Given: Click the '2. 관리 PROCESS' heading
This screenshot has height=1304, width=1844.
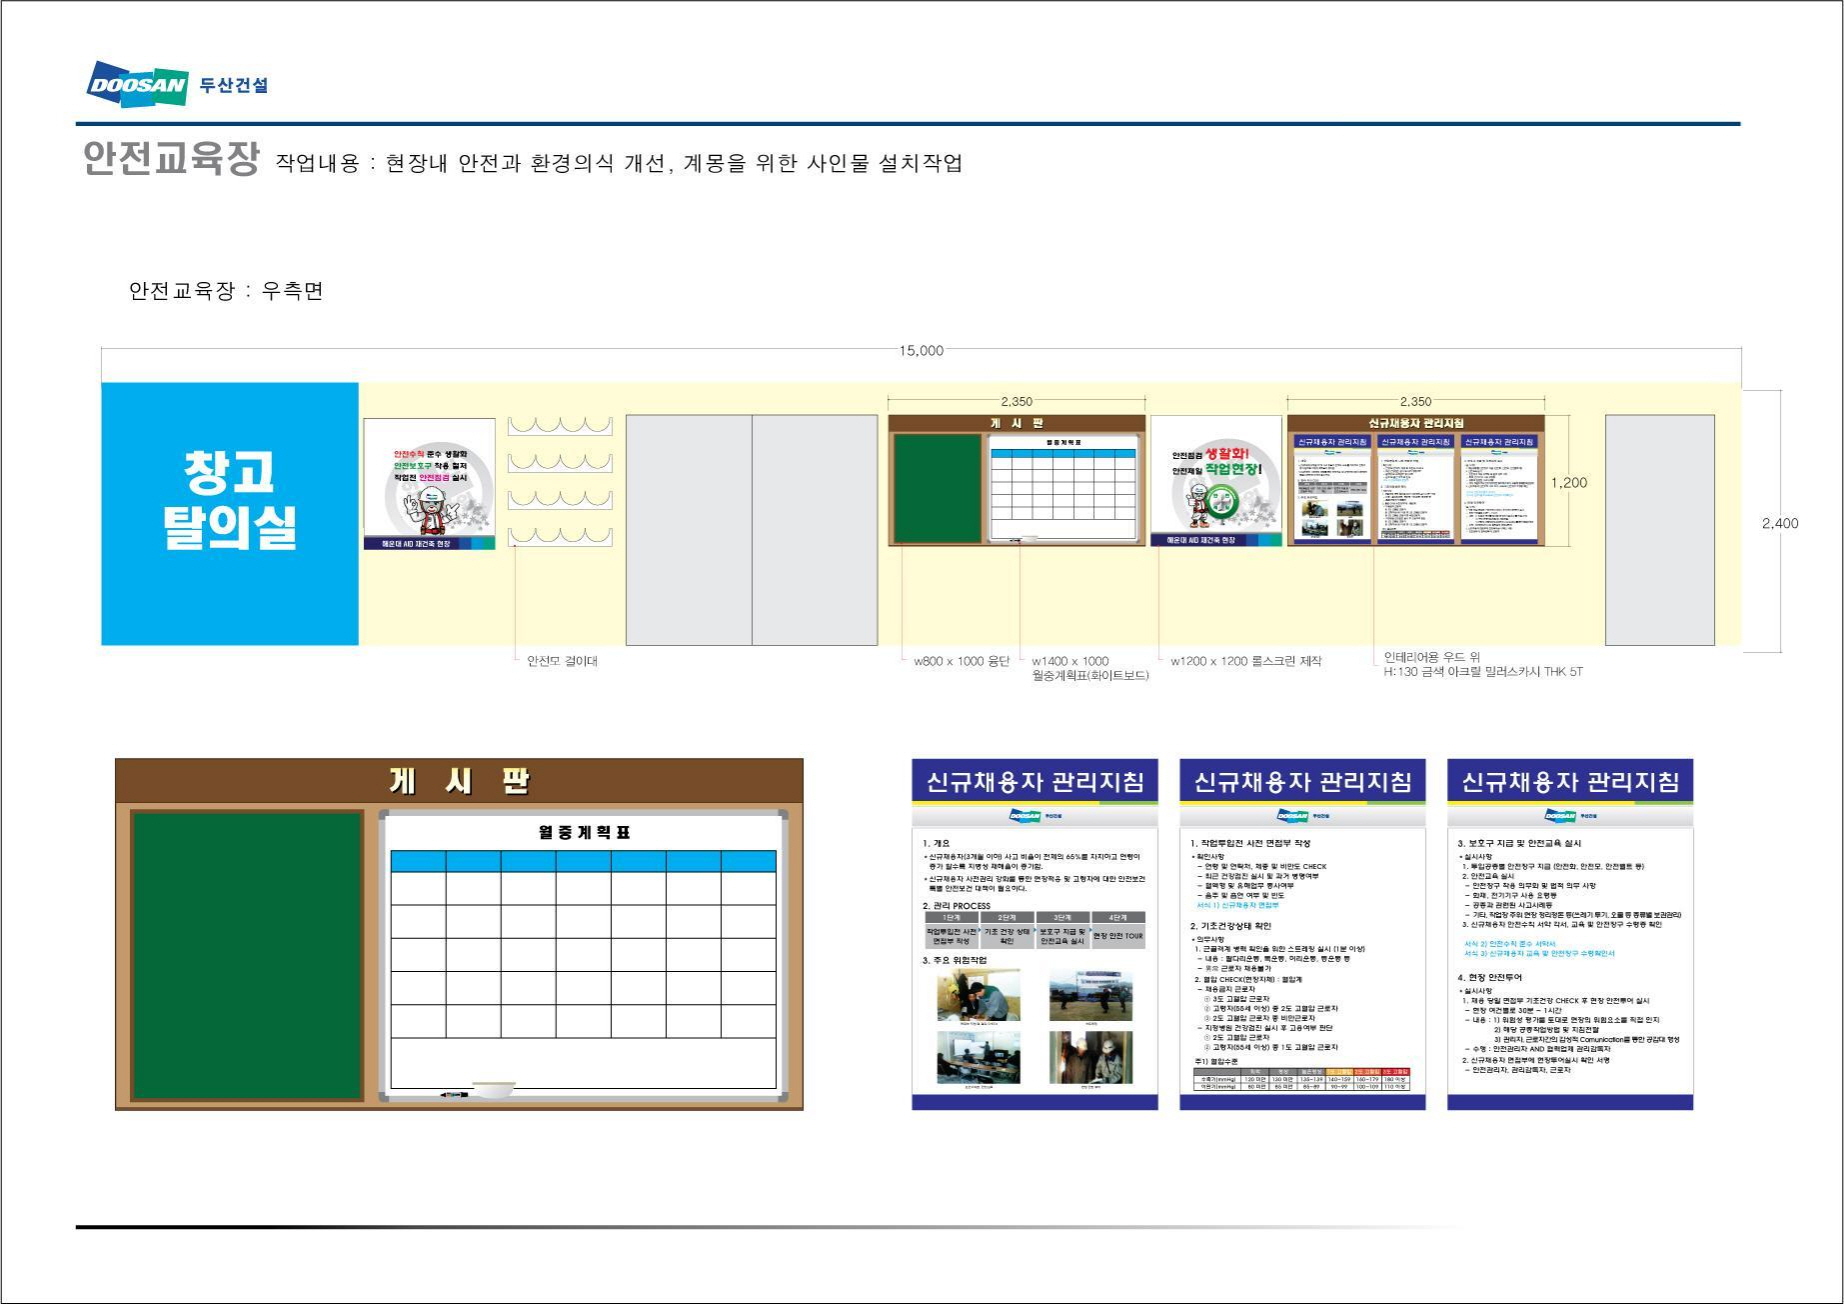Looking at the screenshot, I should click(x=956, y=906).
